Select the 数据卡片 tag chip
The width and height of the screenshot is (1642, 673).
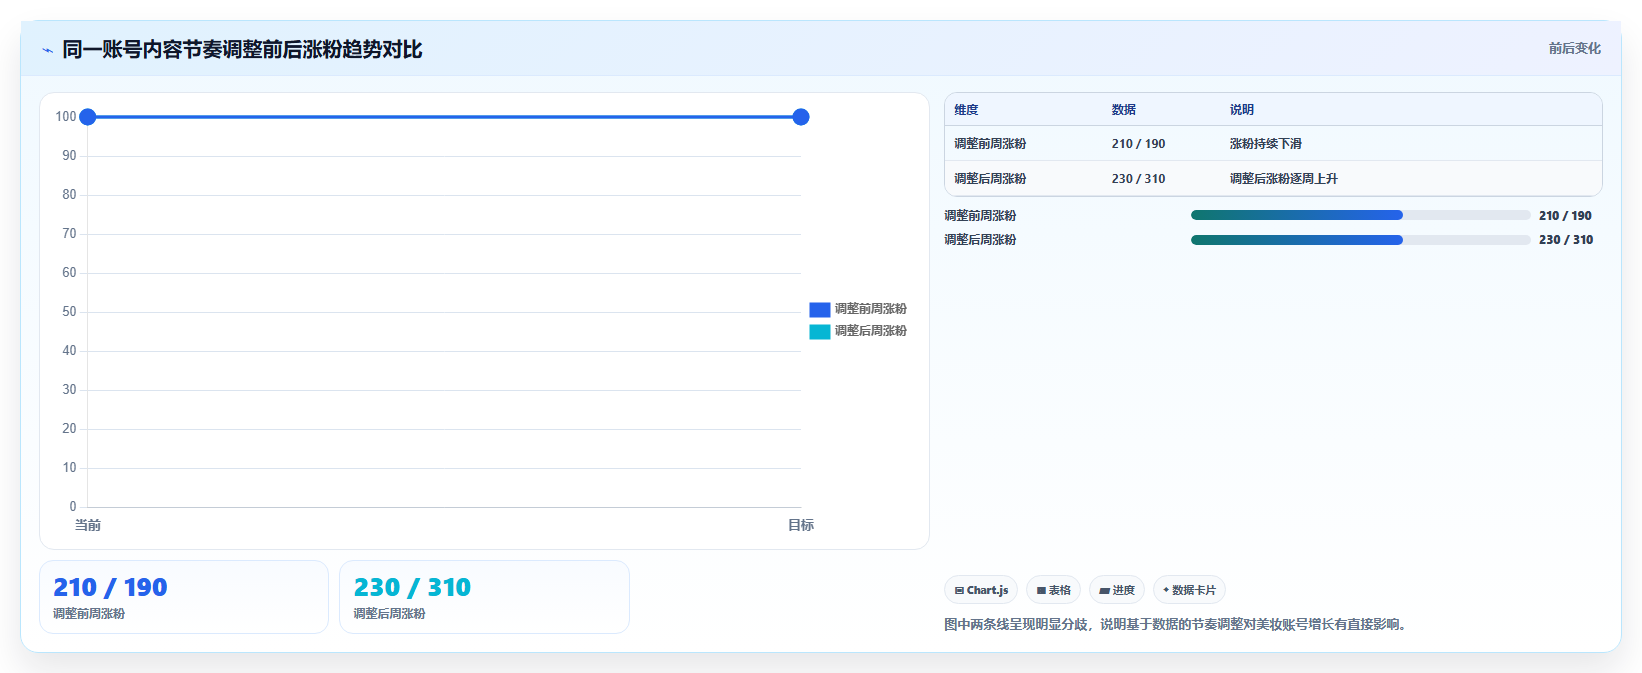pos(1189,590)
